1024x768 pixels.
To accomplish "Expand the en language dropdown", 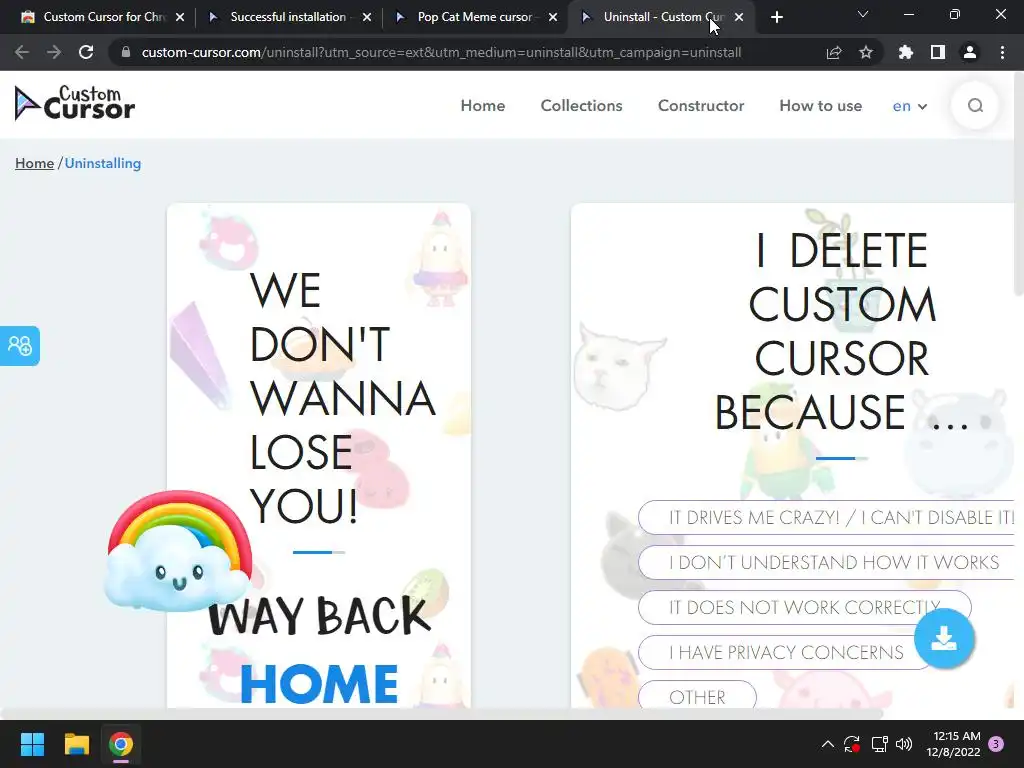I will 910,106.
